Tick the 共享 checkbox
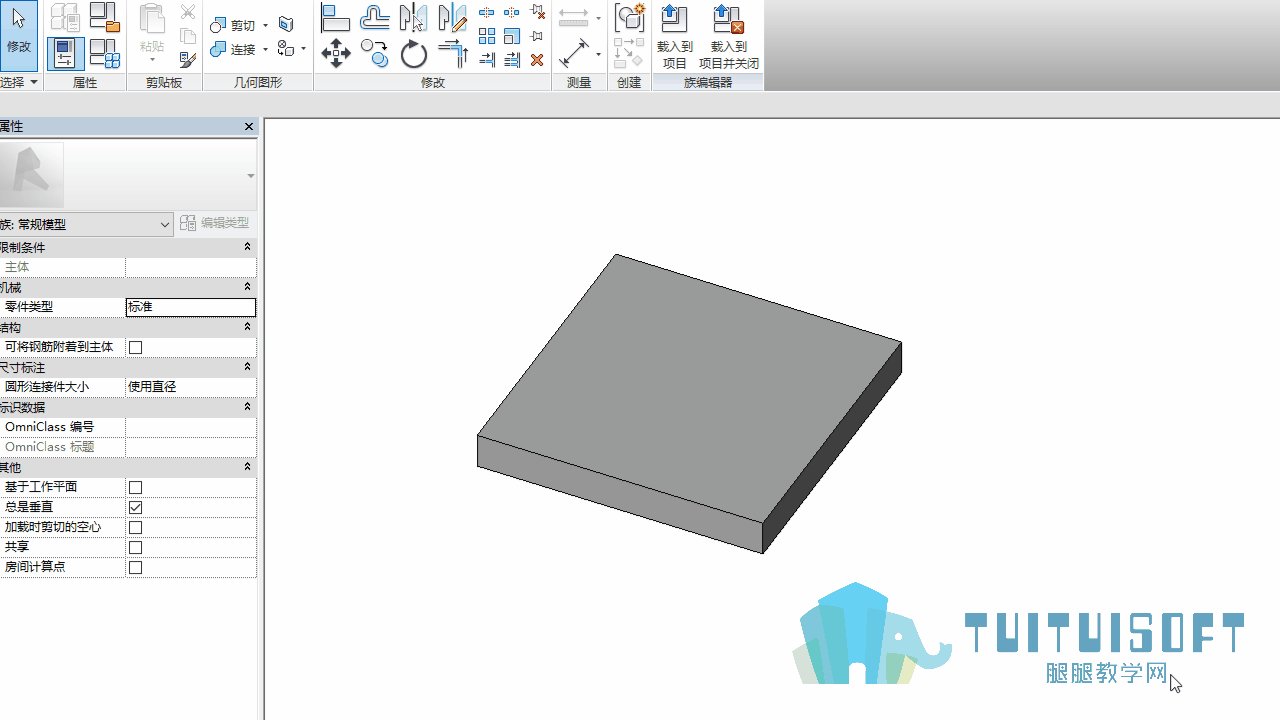This screenshot has width=1280, height=720. click(x=136, y=547)
